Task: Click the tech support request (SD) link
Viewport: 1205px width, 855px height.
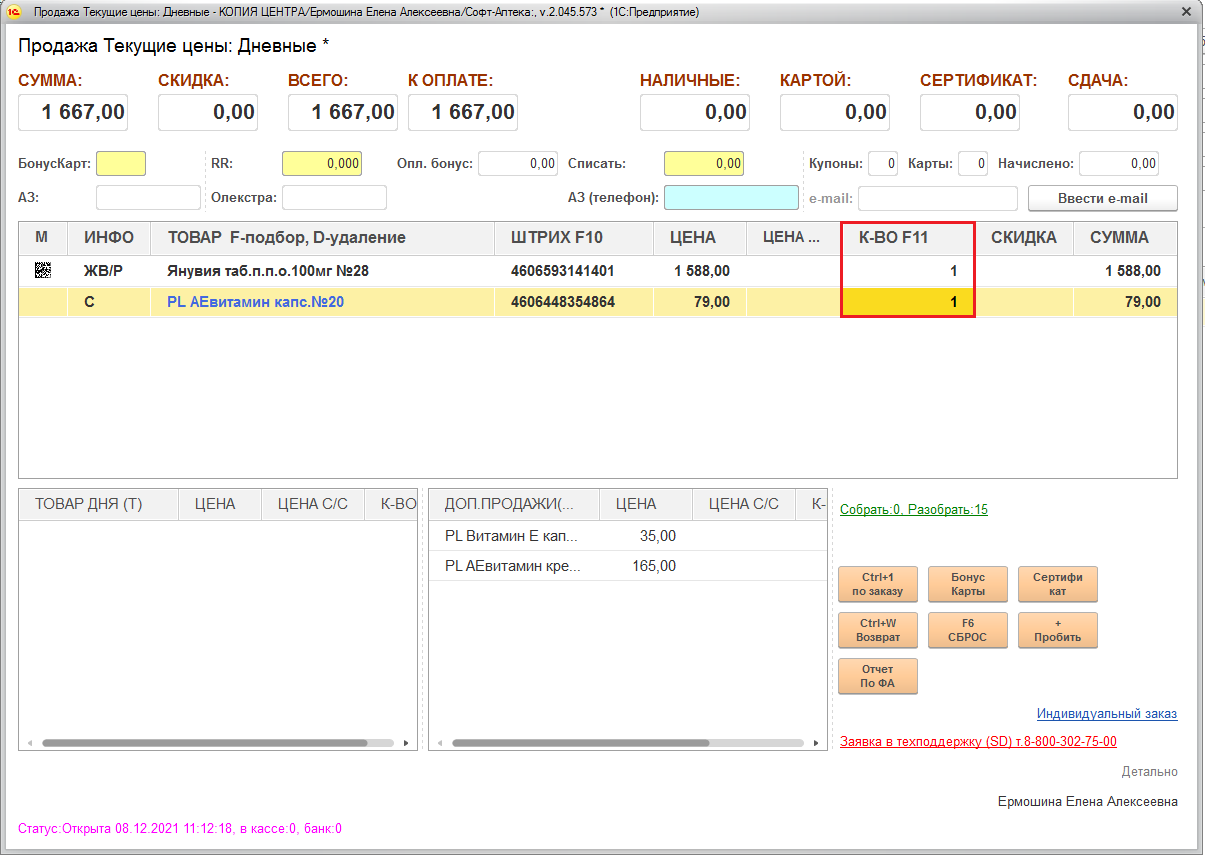Action: 978,742
